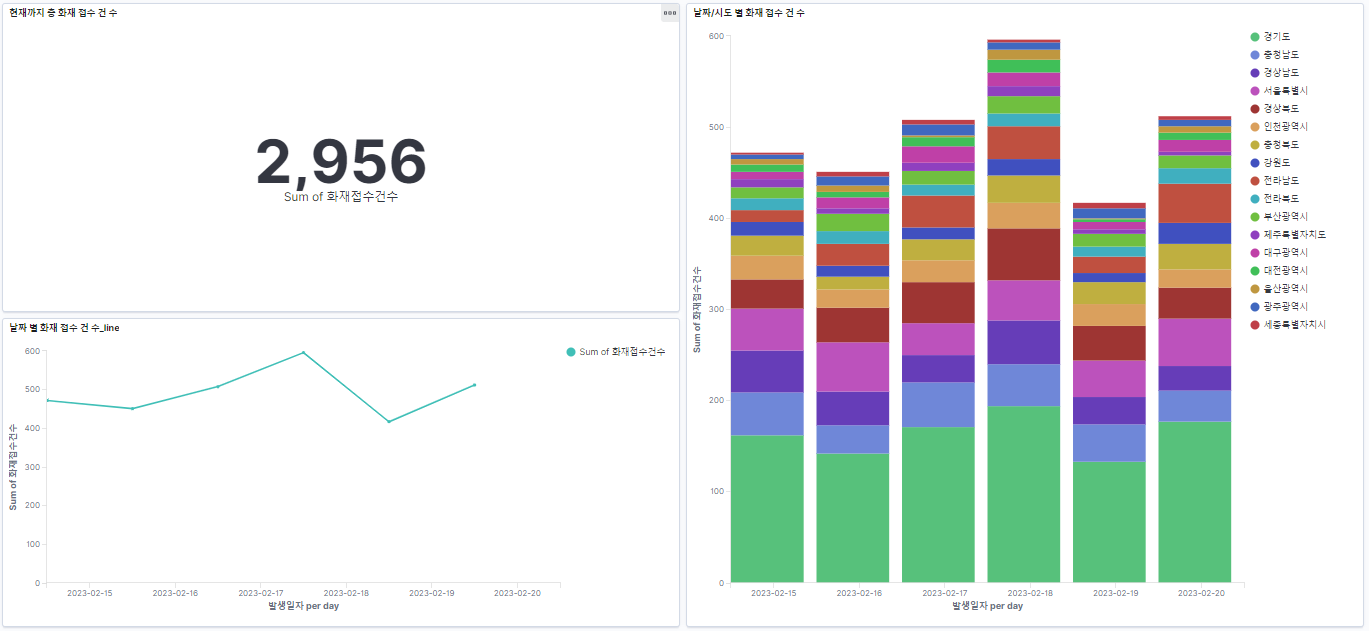Click the last line chart data point
This screenshot has width=1369, height=631.
click(474, 385)
